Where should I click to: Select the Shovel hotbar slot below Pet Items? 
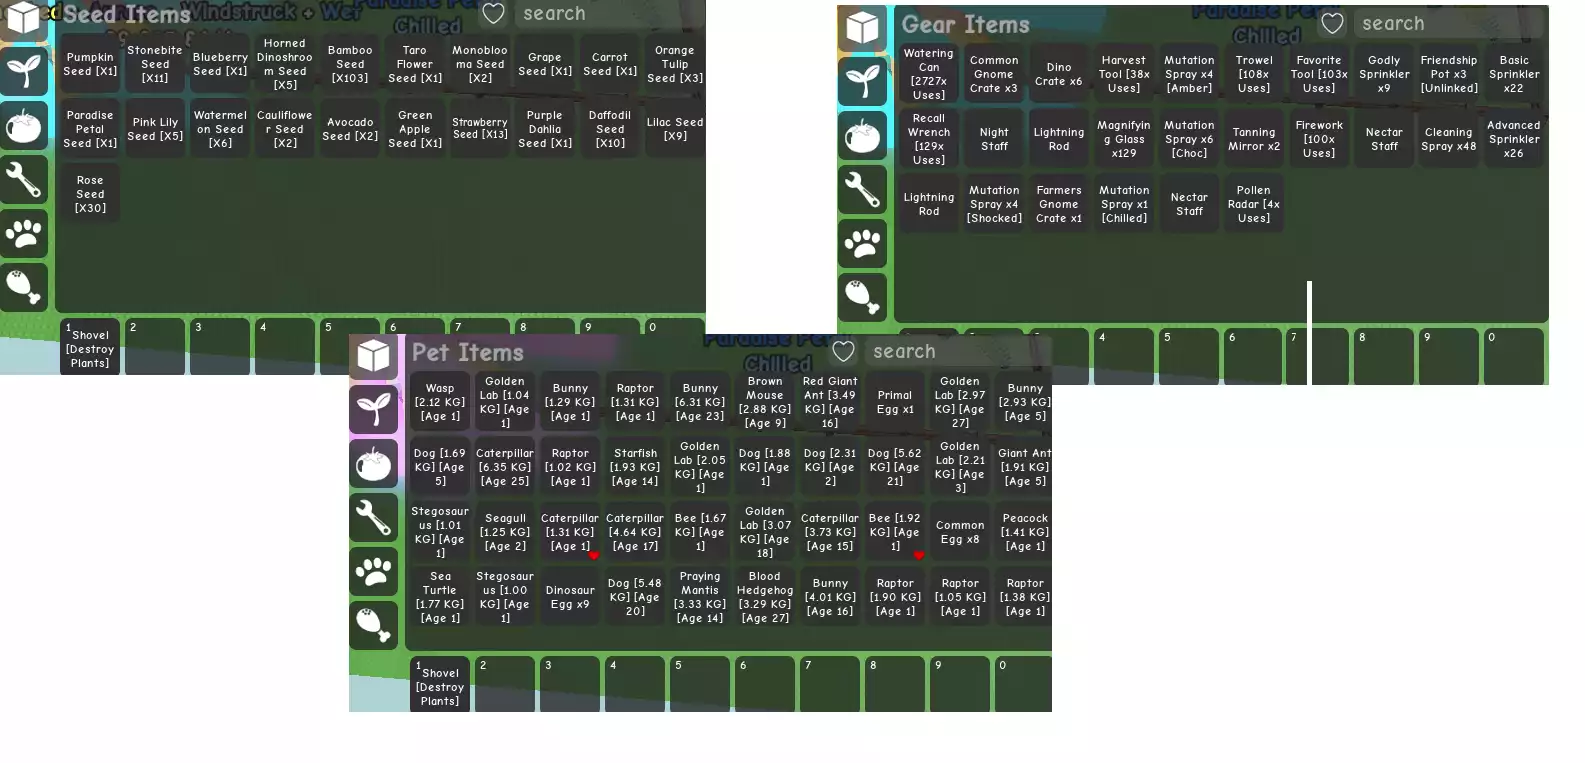440,685
